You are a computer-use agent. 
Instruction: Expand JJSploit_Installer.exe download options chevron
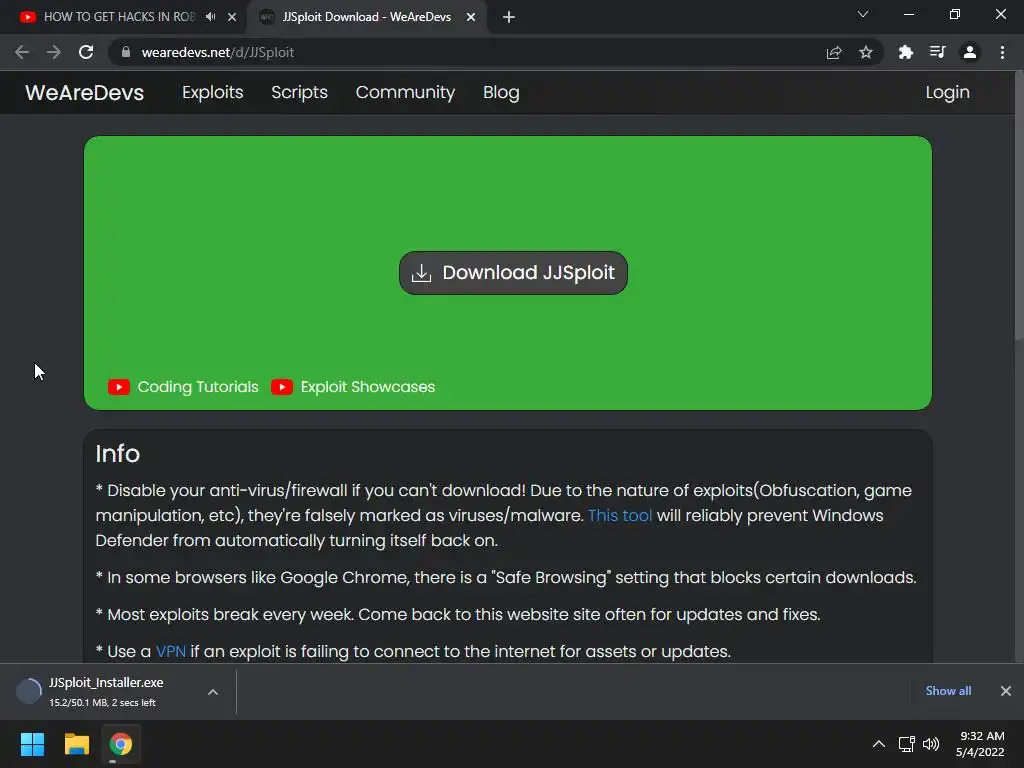(x=213, y=692)
